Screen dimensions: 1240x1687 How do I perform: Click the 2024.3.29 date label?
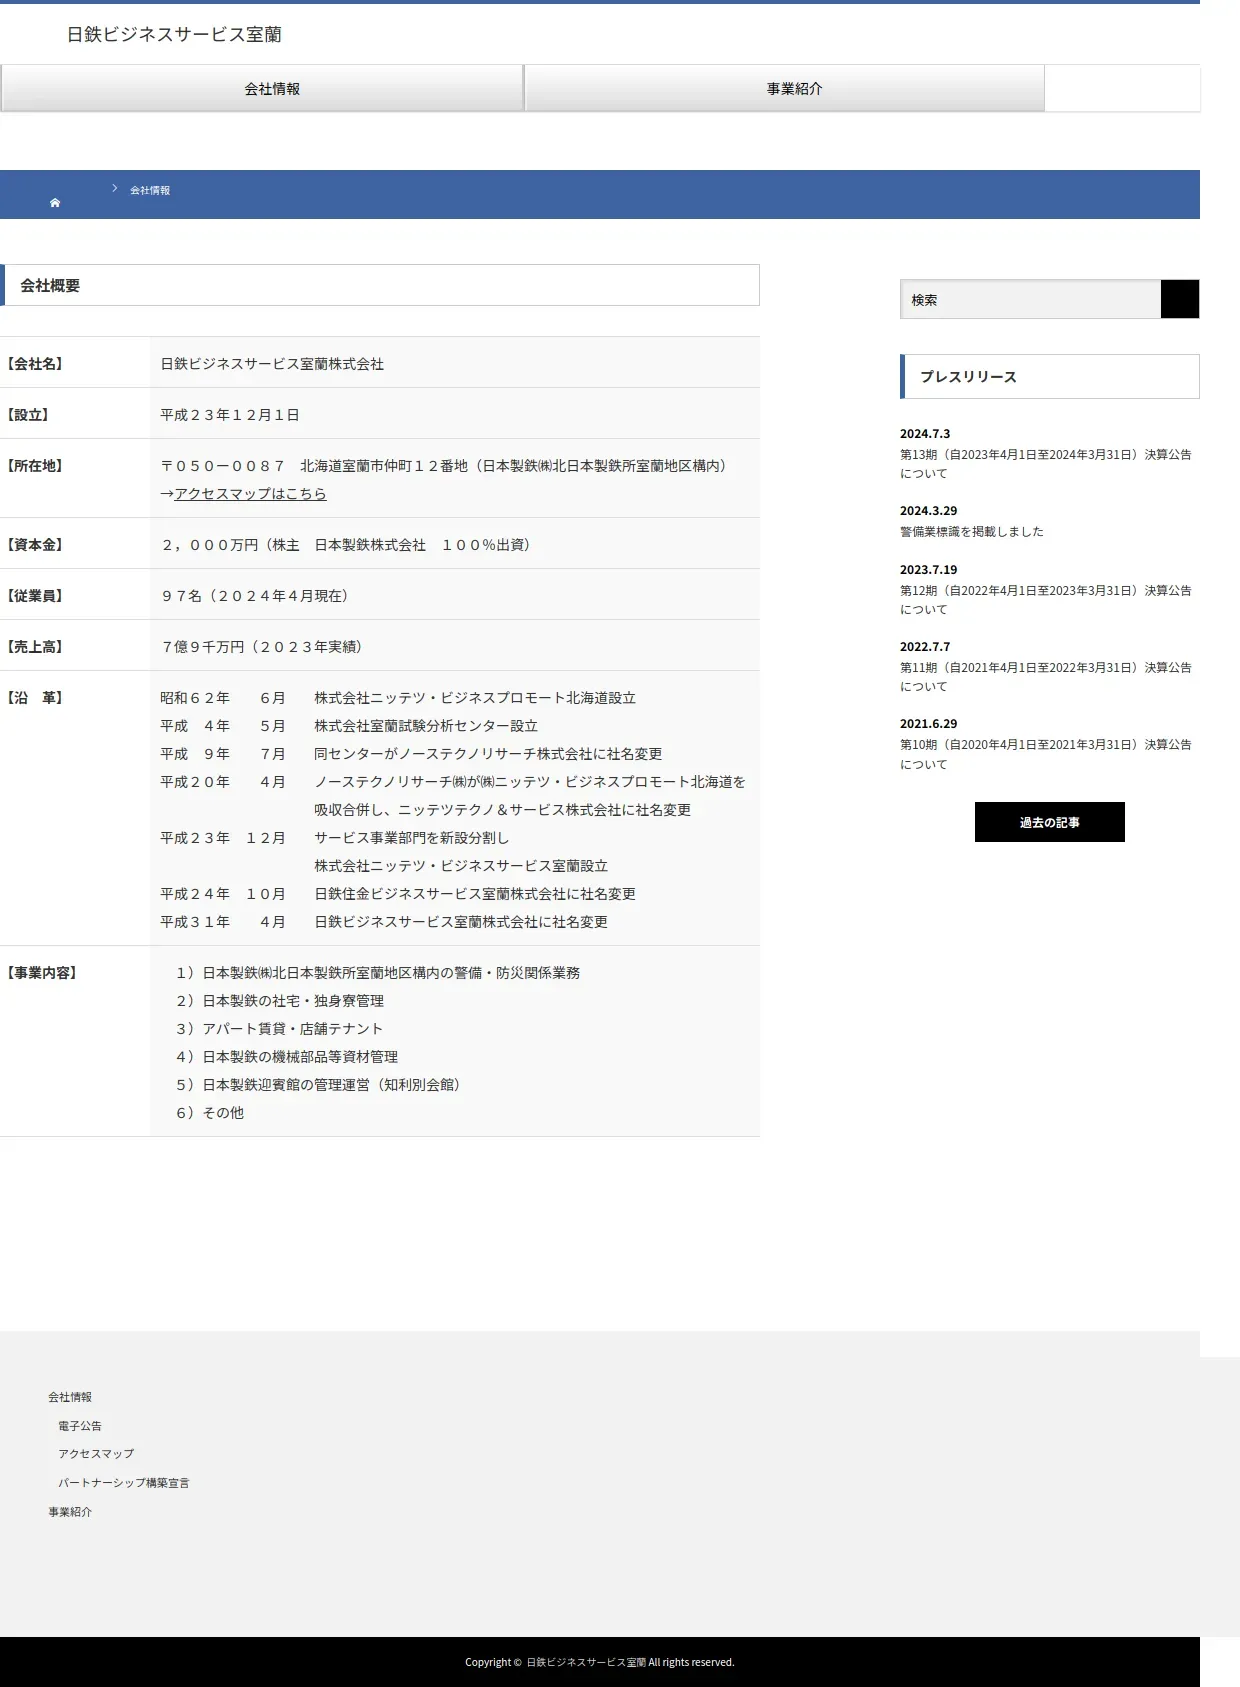[x=928, y=511]
